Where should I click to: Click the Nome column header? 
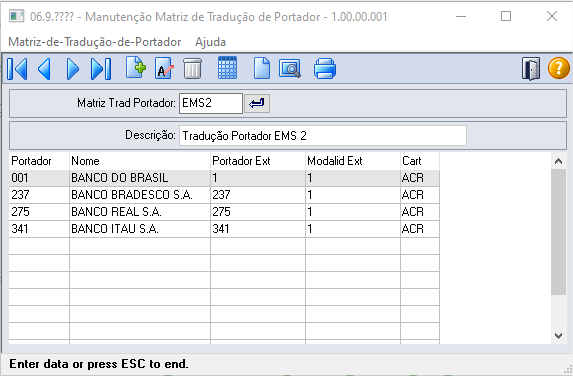click(140, 161)
